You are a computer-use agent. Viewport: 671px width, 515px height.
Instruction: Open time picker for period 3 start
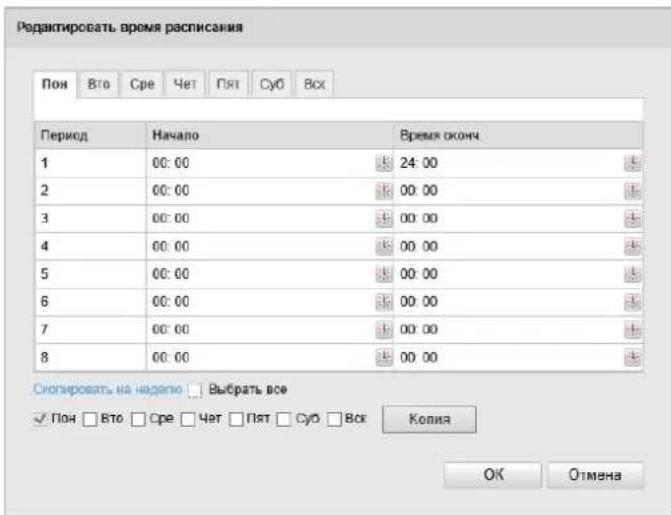click(384, 219)
